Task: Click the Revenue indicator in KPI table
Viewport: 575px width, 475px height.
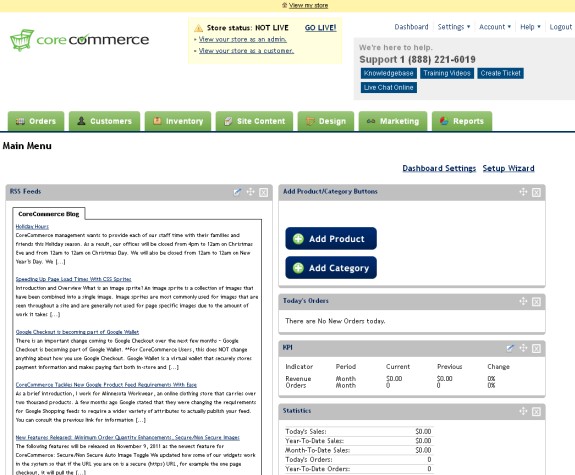Action: click(298, 379)
